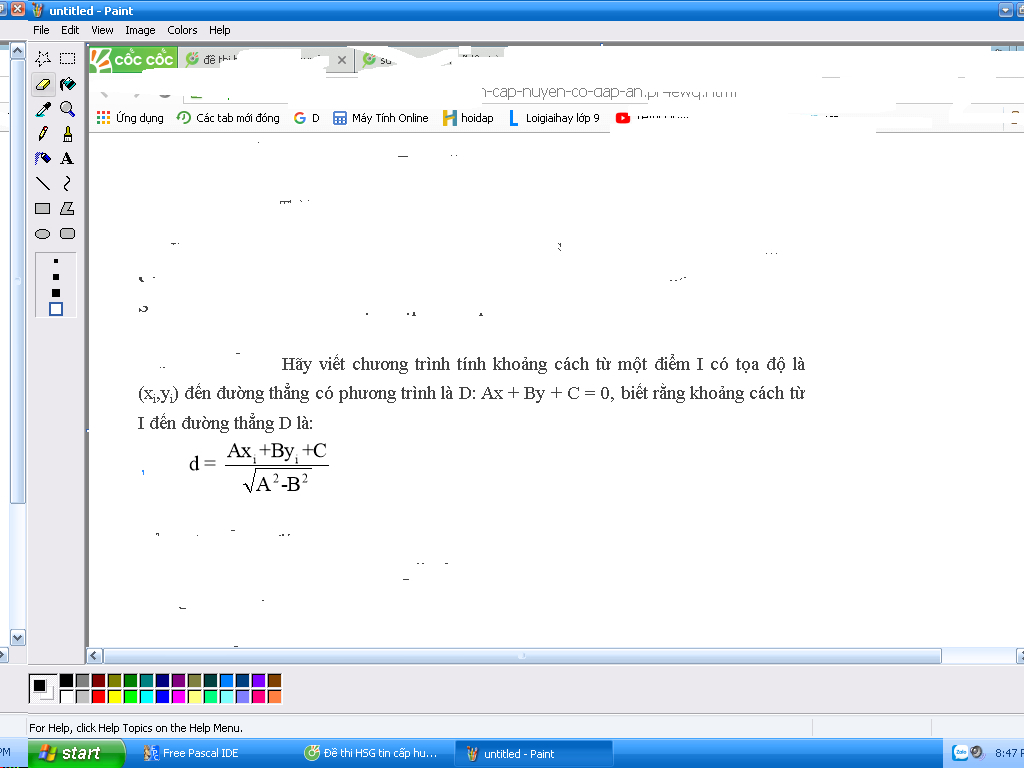Screen dimensions: 1024x768
Task: Click the Zalo icon in system tray
Action: tap(960, 753)
